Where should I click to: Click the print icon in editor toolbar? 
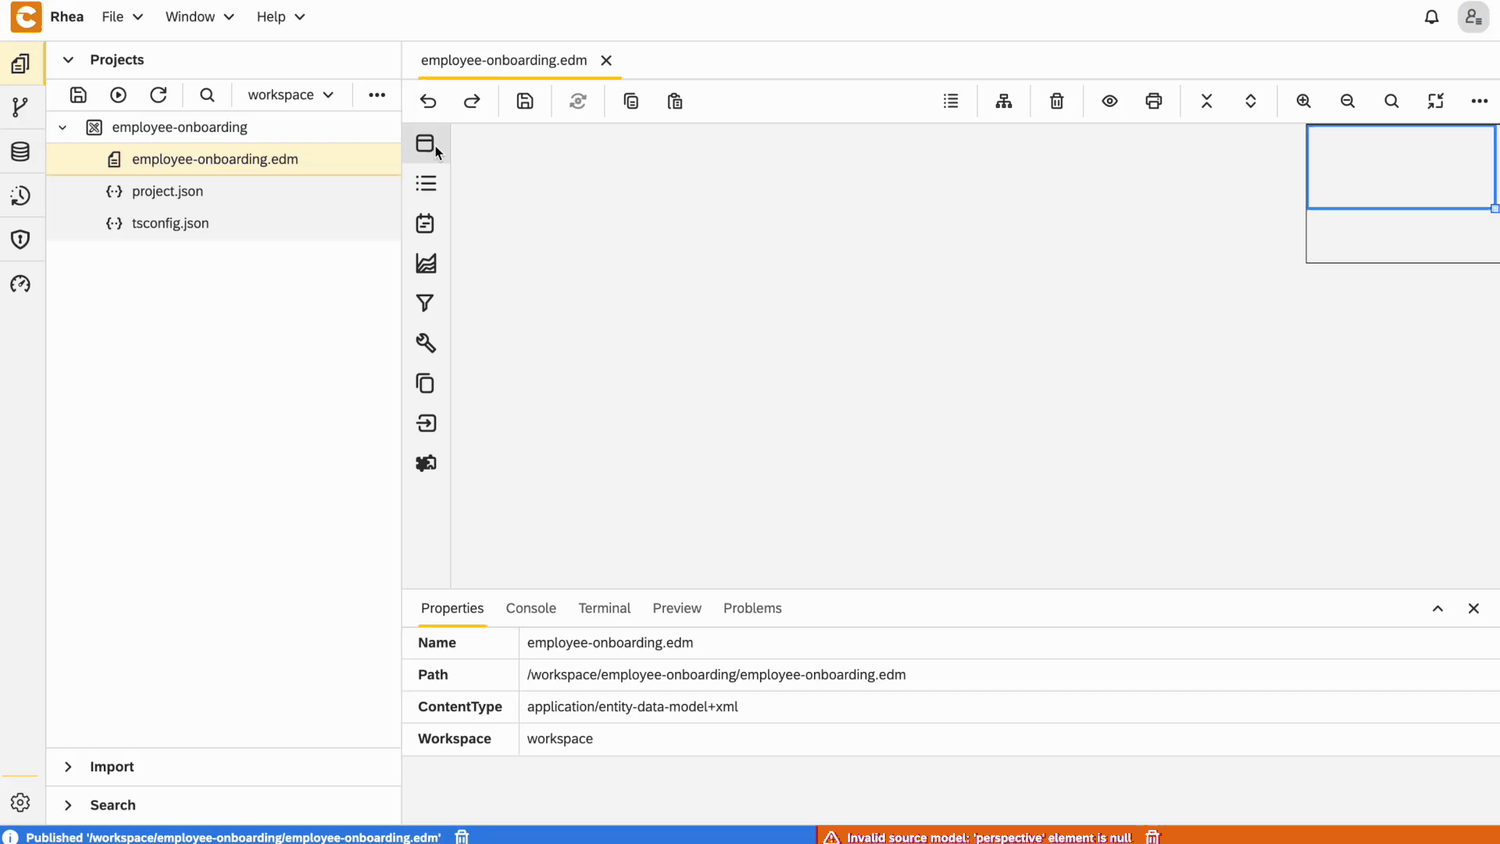1153,101
